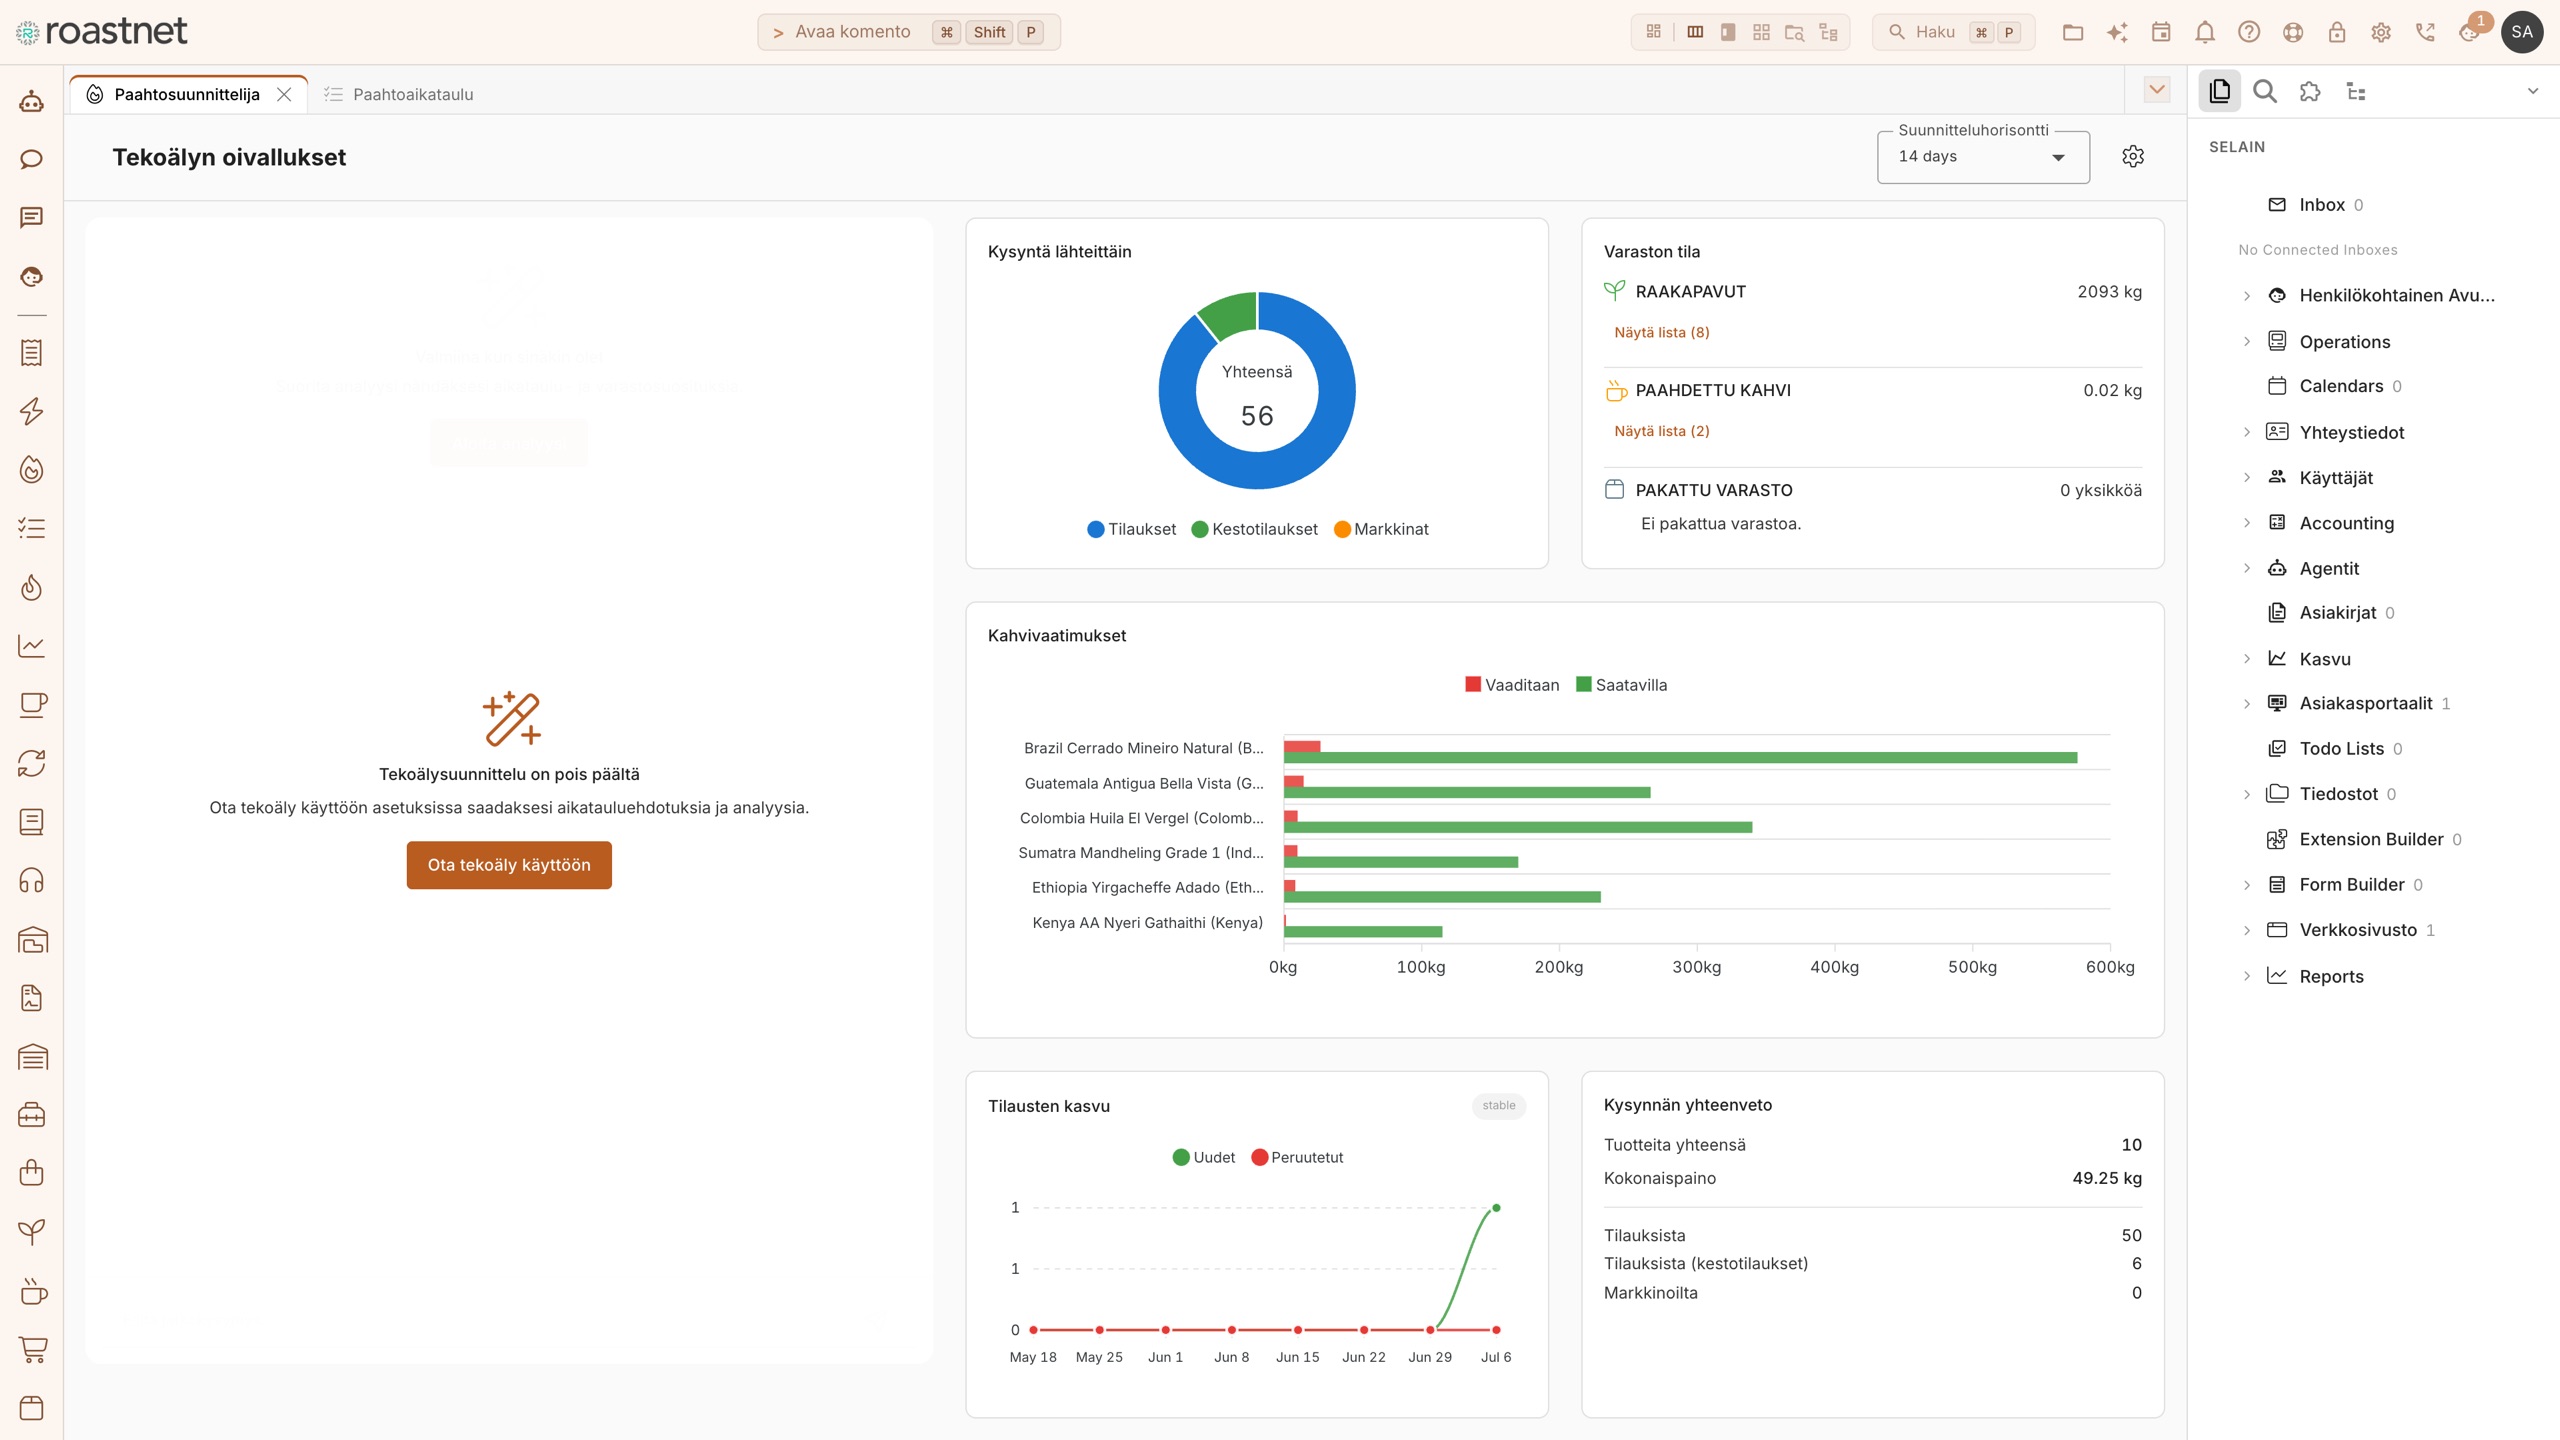The height and width of the screenshot is (1440, 2560).
Task: Toggle the Vaaditaan series legend
Action: (1512, 685)
